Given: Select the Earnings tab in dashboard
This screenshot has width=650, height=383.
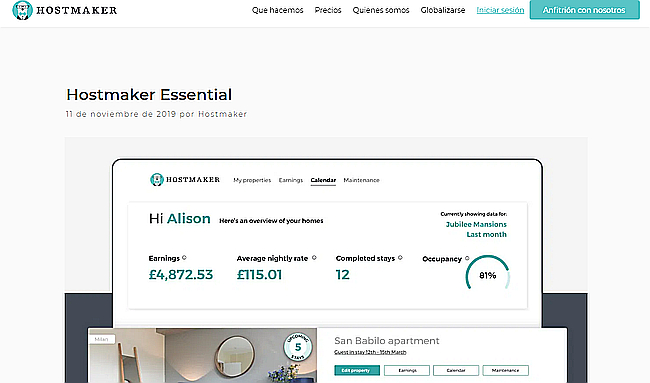Looking at the screenshot, I should click(x=291, y=180).
